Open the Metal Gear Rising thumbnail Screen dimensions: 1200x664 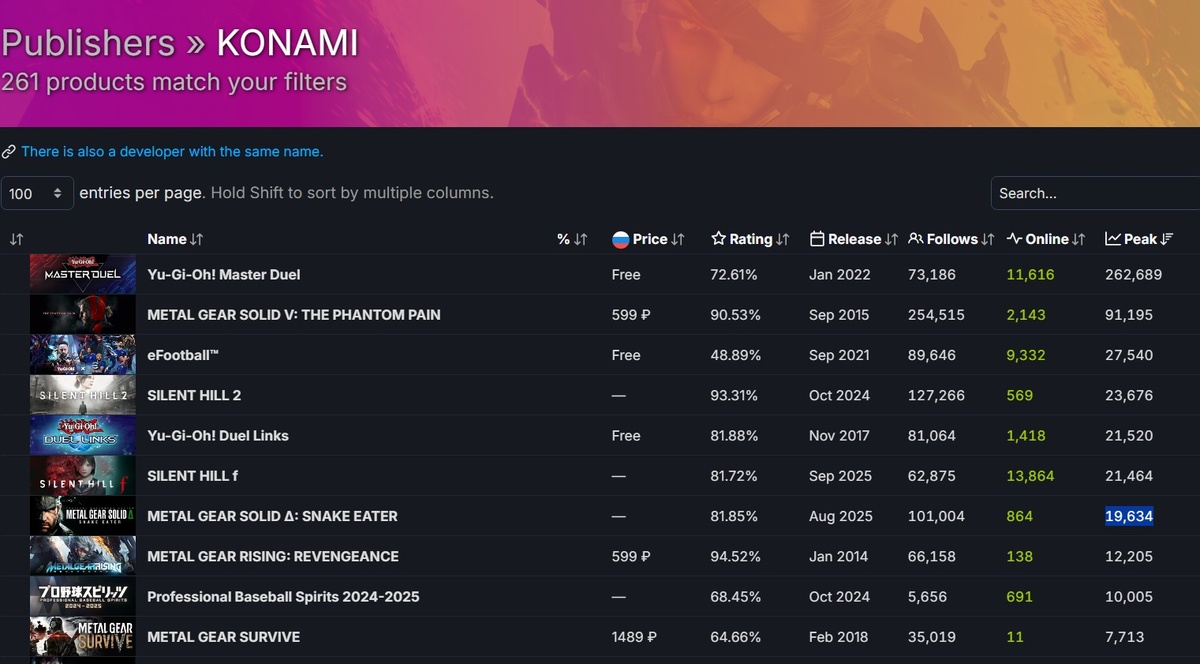point(83,556)
